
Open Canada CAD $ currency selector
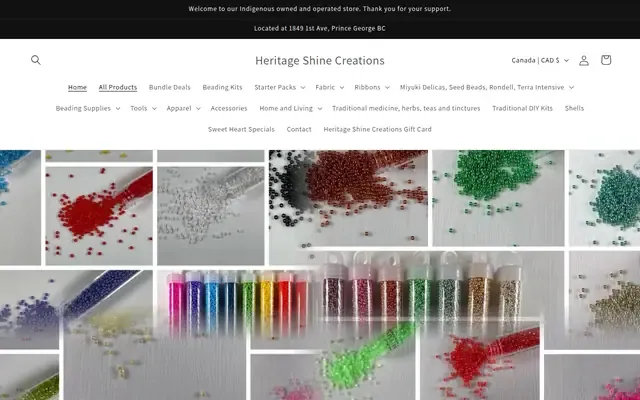(540, 60)
